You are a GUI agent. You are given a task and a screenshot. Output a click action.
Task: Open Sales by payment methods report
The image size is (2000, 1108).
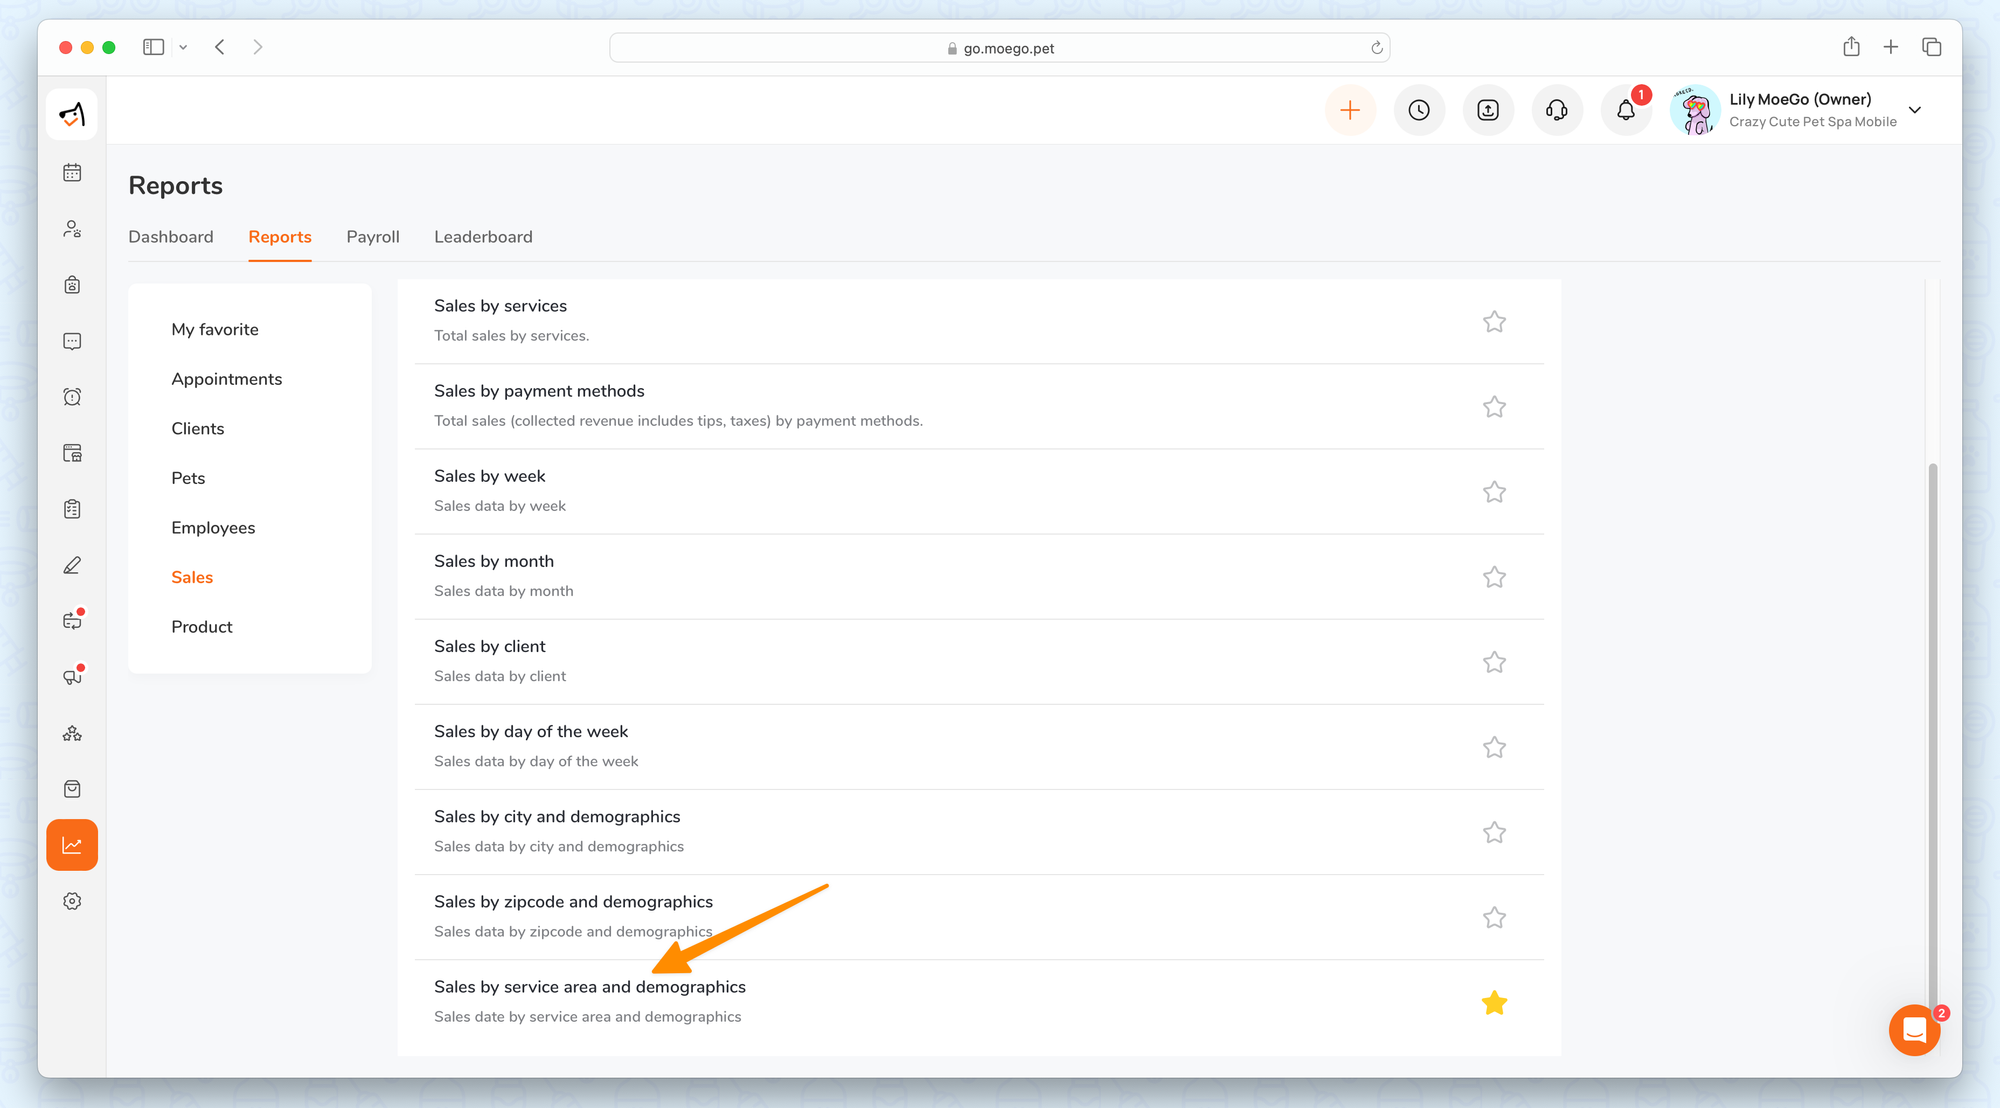point(539,391)
